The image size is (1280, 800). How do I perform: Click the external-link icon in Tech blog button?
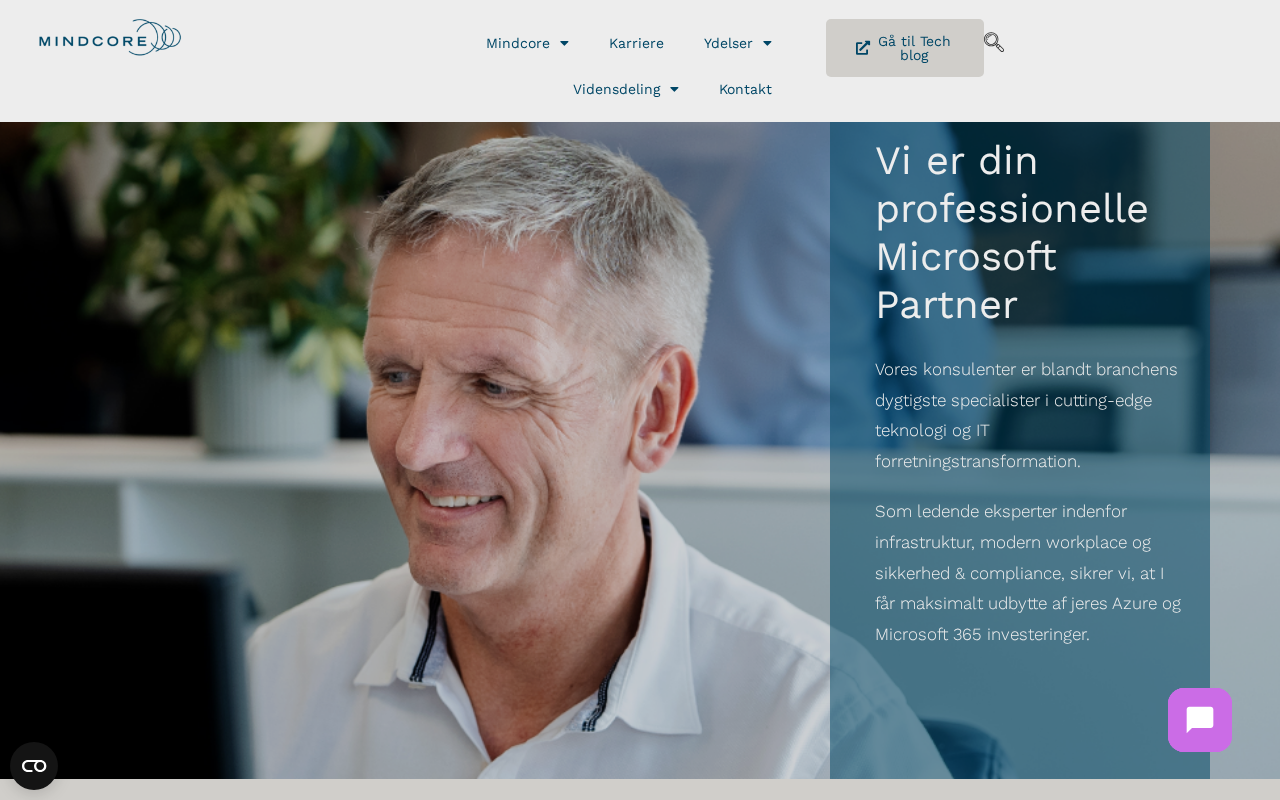(863, 48)
